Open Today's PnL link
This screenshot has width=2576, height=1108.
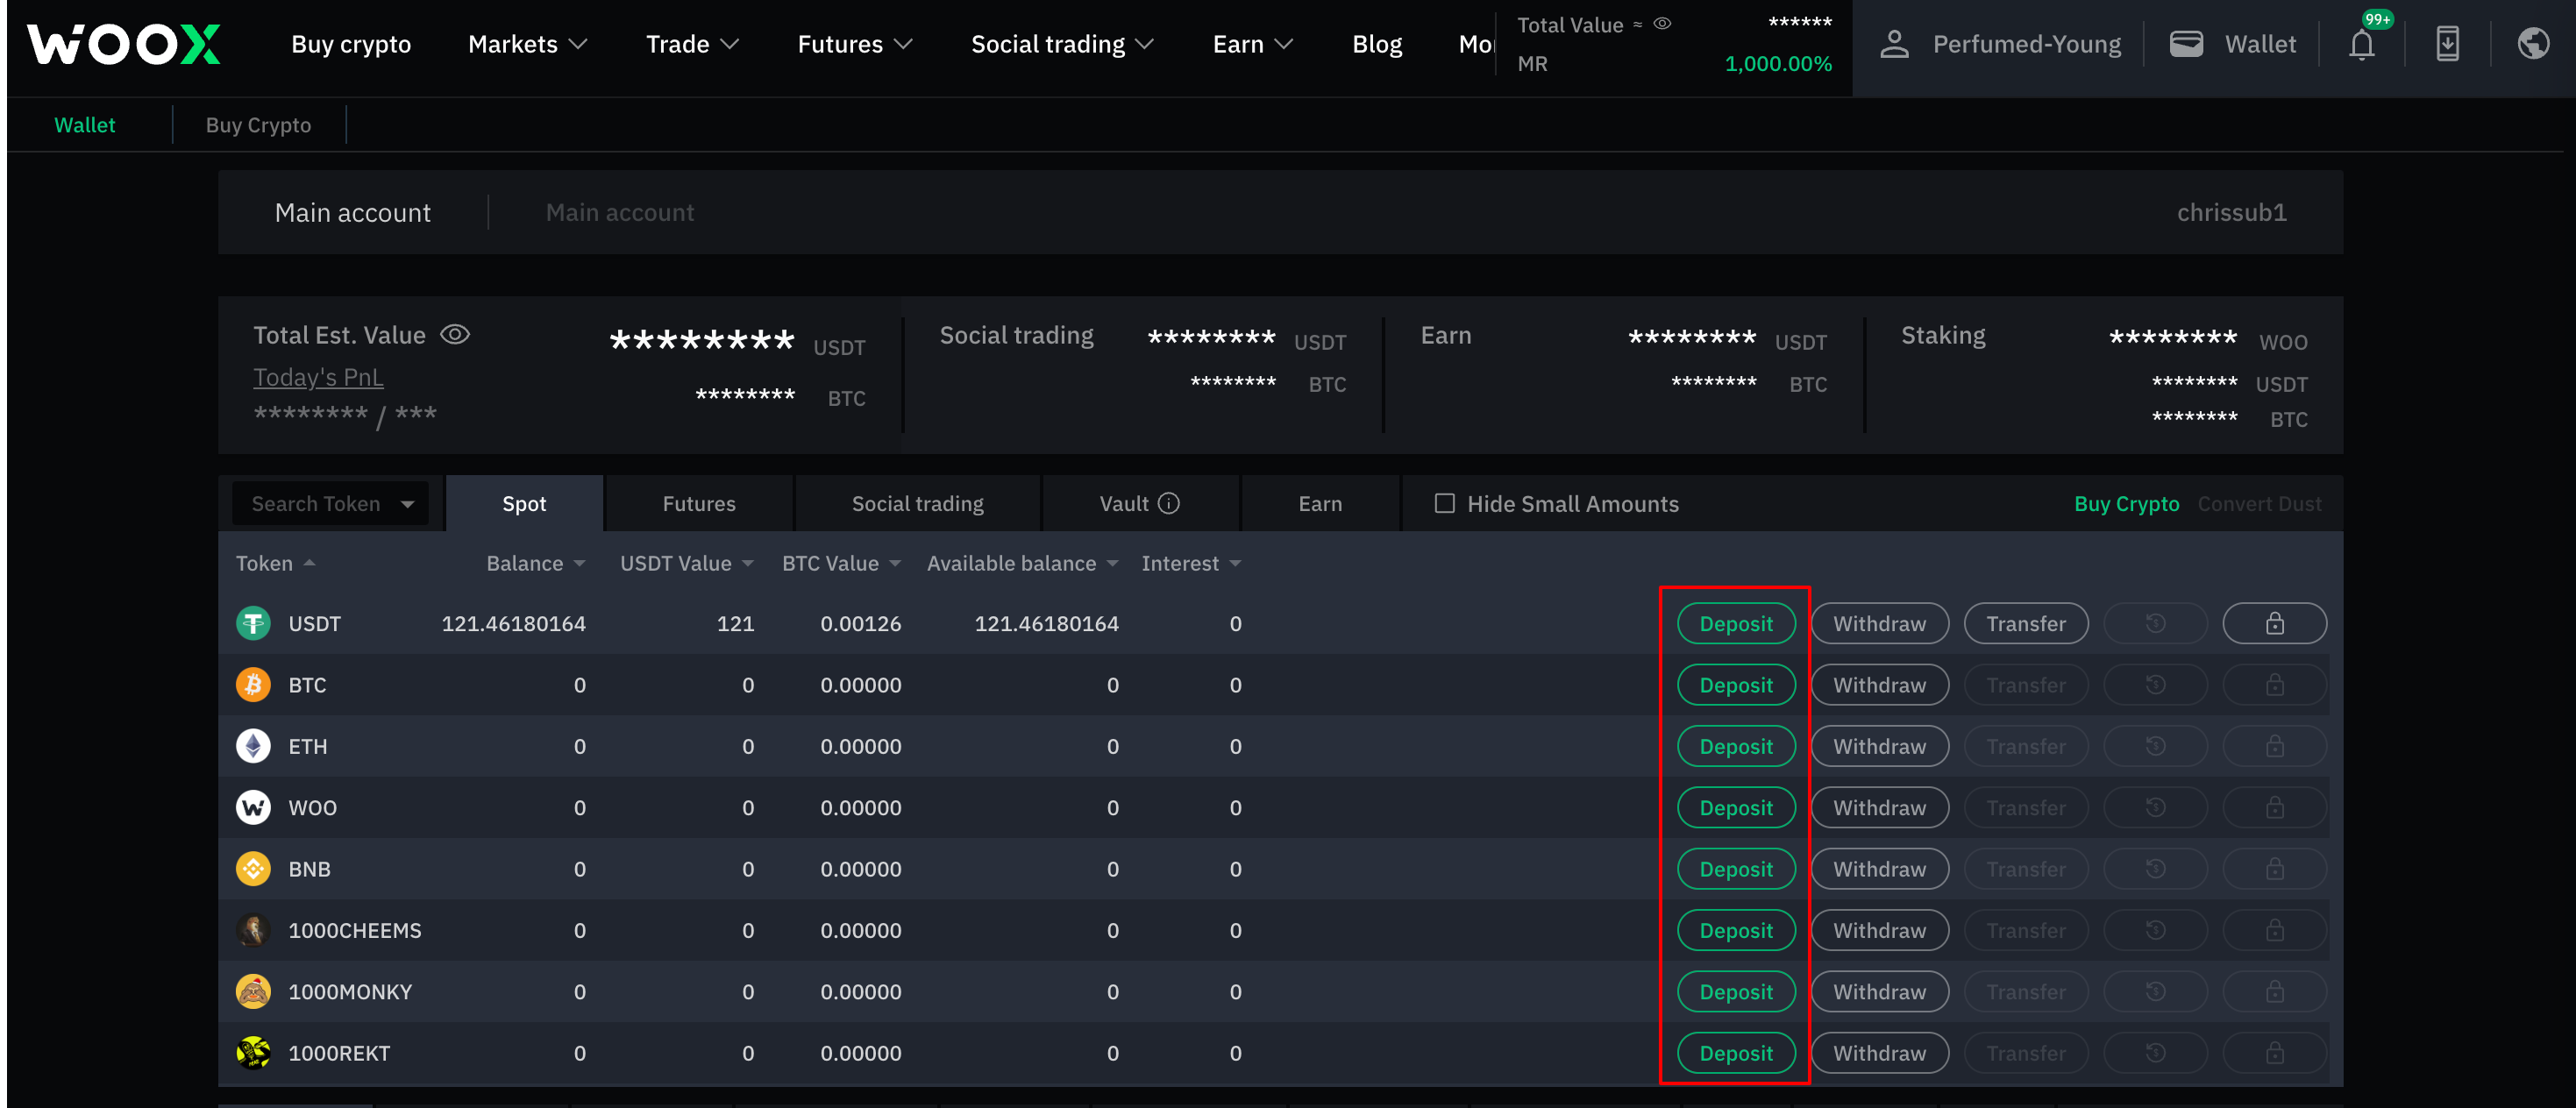click(x=318, y=377)
